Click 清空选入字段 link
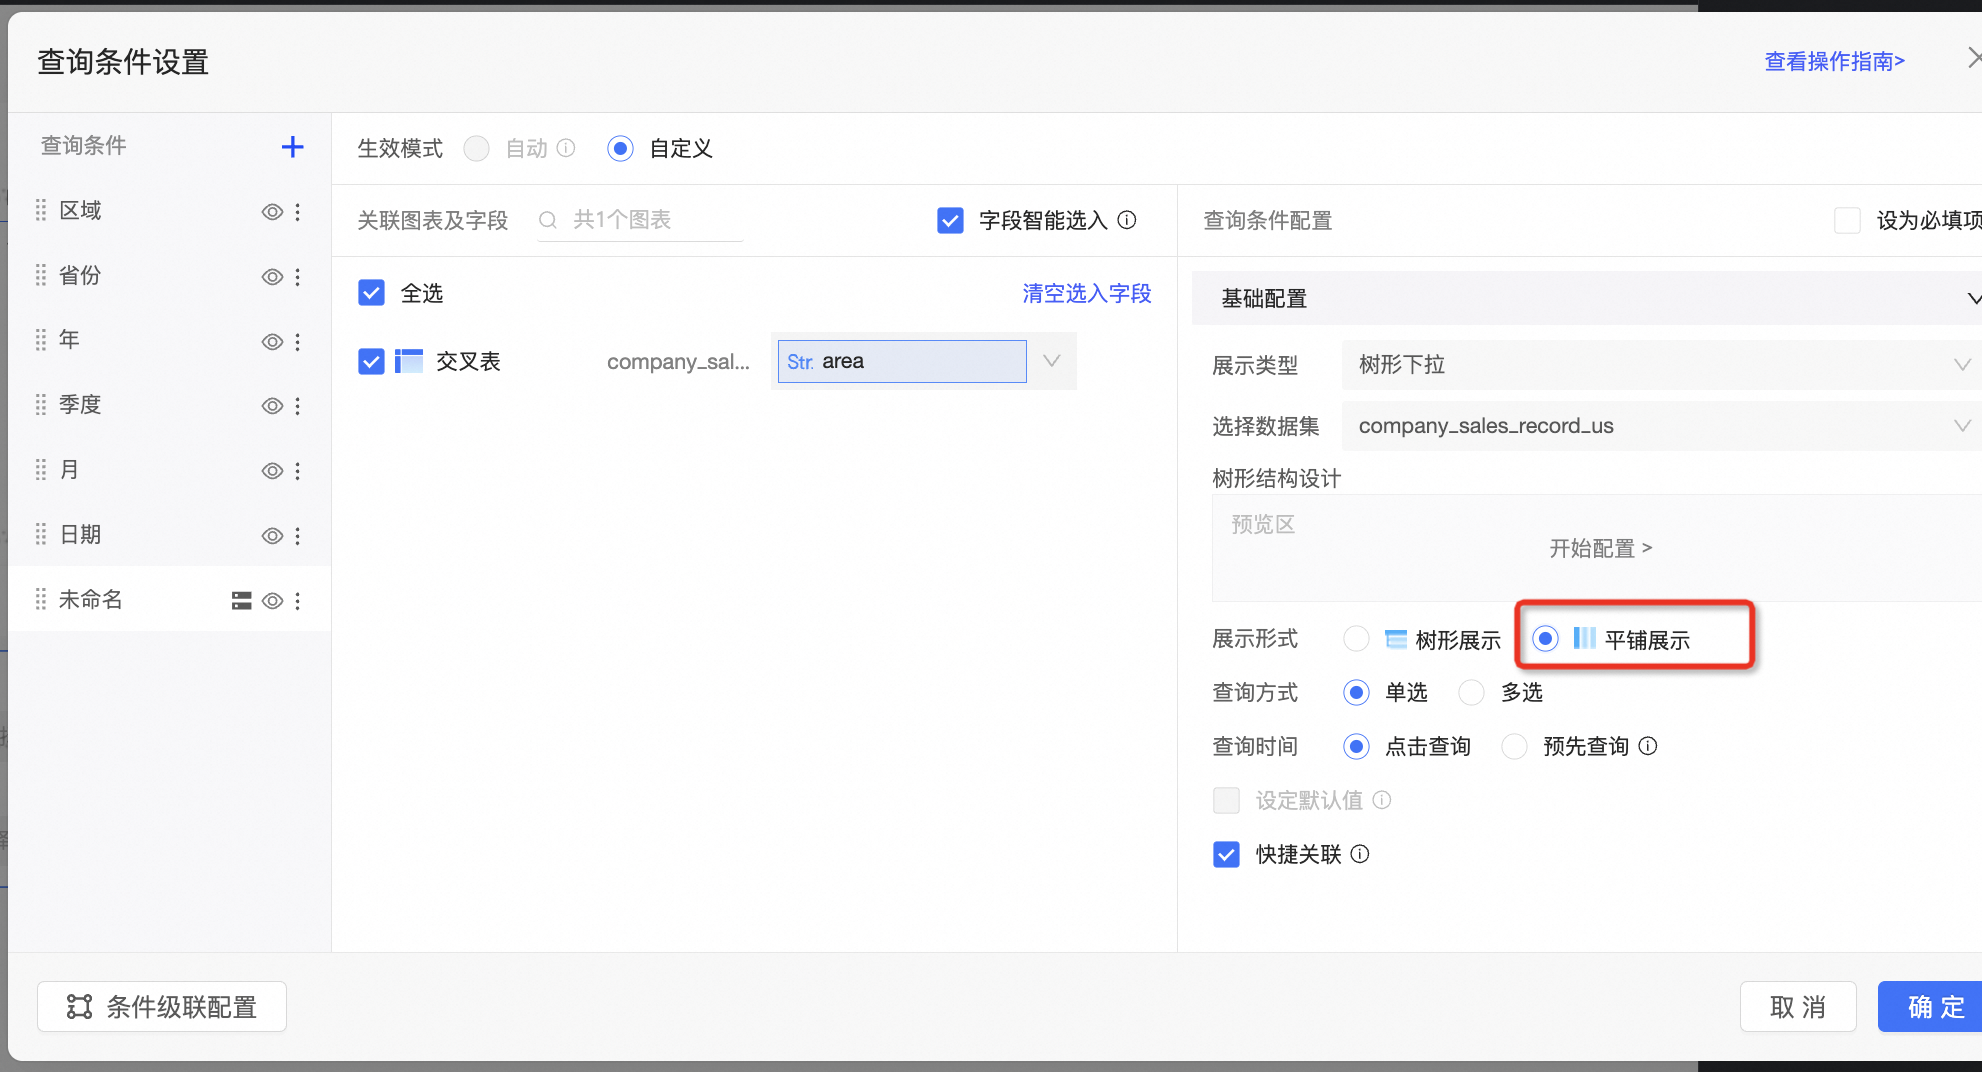This screenshot has height=1072, width=1982. pyautogui.click(x=1086, y=293)
